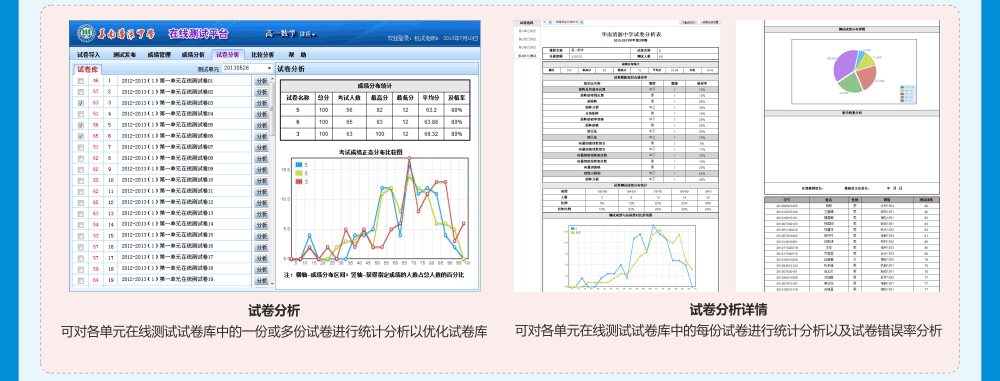Click the scroll-up arrow of the paper list

click(272, 79)
